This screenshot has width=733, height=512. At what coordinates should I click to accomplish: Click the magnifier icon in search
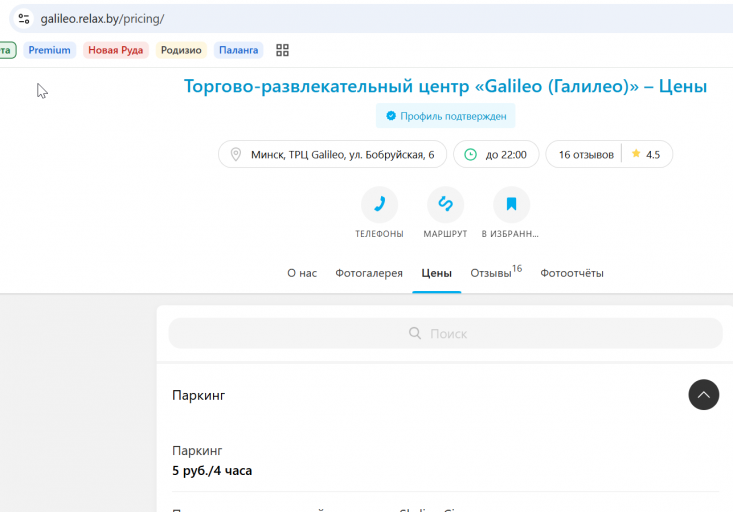(x=415, y=333)
